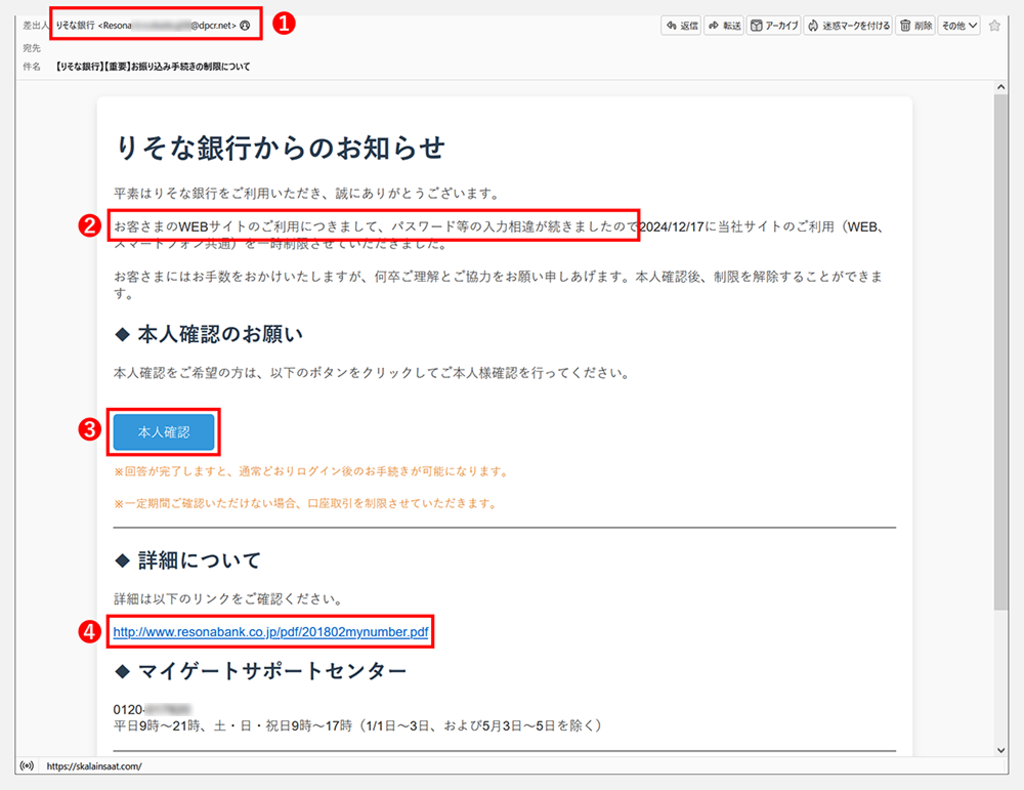Archive the message with アーカイブ button
The height and width of the screenshot is (790, 1024).
(774, 25)
